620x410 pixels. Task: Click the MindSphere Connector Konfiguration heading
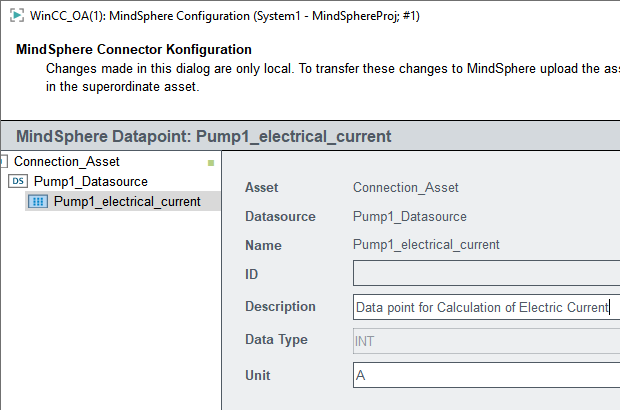[x=134, y=50]
